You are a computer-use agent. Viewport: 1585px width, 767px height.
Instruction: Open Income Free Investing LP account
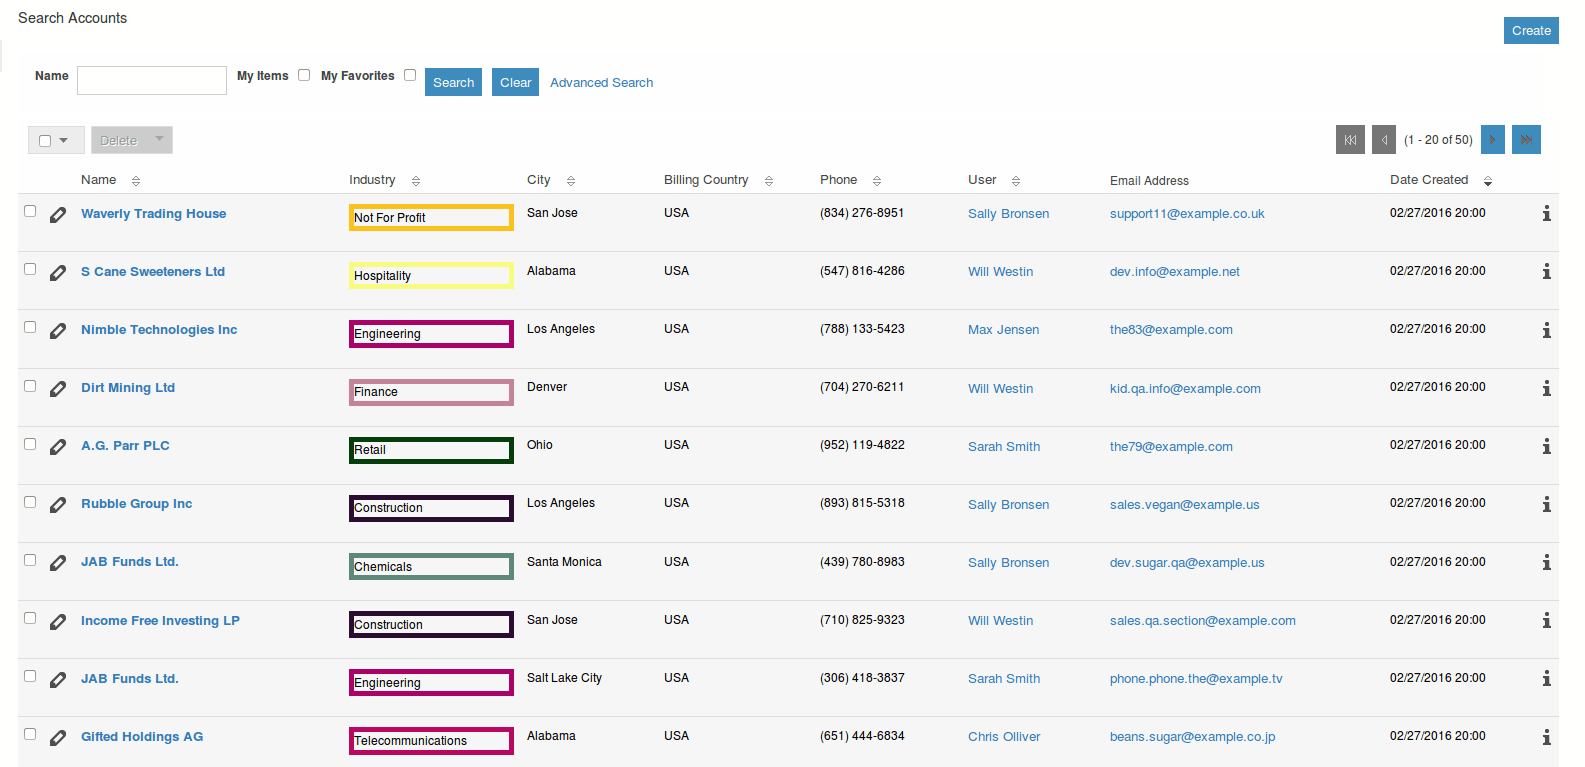160,620
